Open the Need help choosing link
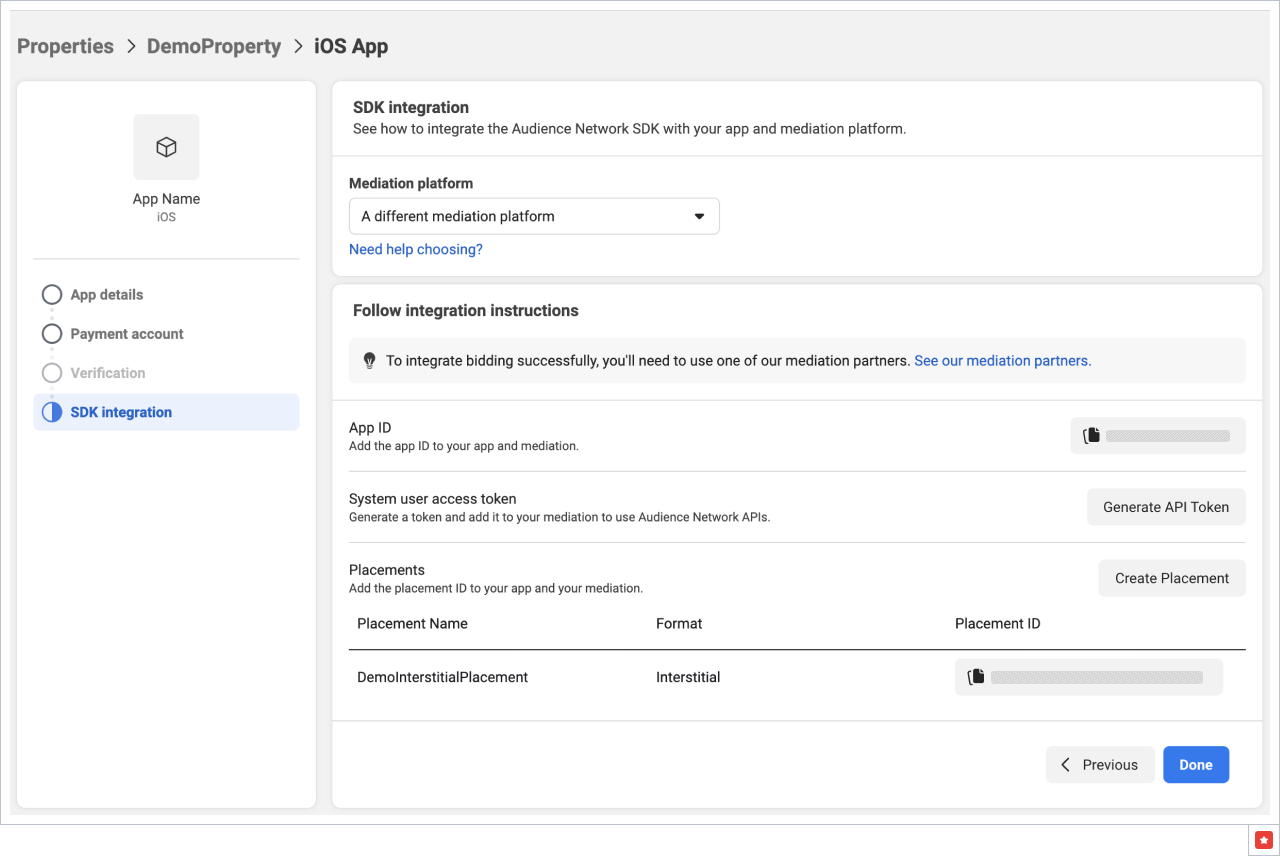The image size is (1280, 856). pyautogui.click(x=415, y=249)
